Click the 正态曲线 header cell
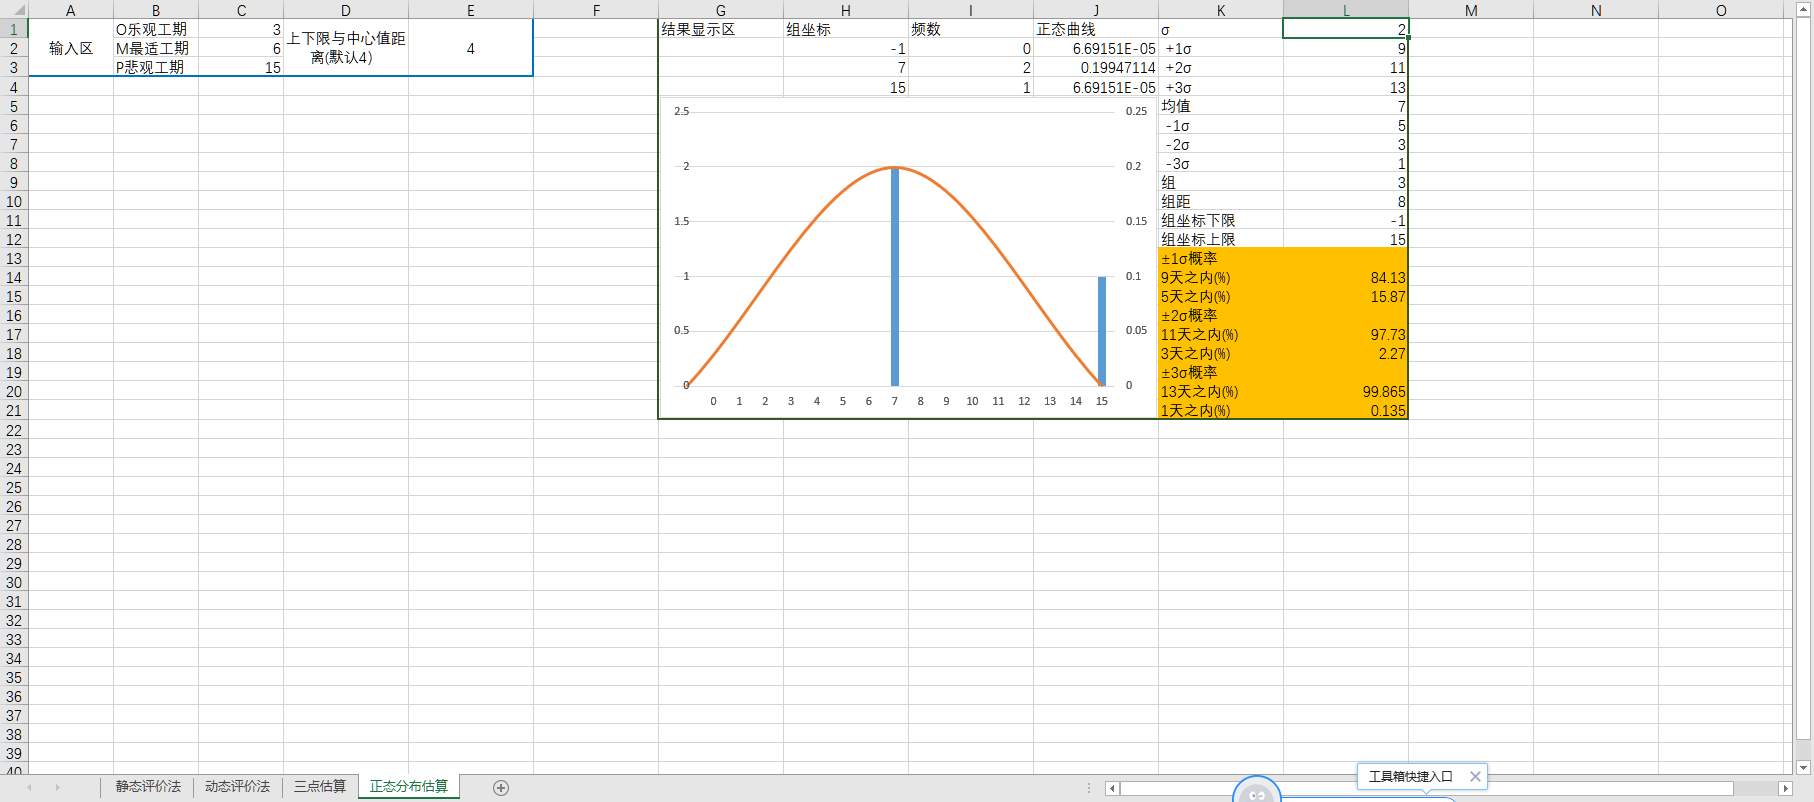The height and width of the screenshot is (802, 1814). (1096, 29)
